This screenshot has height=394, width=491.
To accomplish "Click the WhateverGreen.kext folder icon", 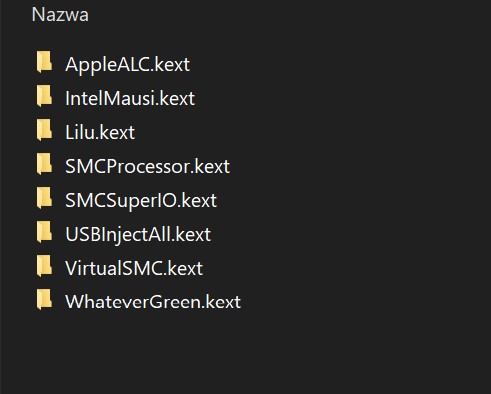I will coord(44,299).
